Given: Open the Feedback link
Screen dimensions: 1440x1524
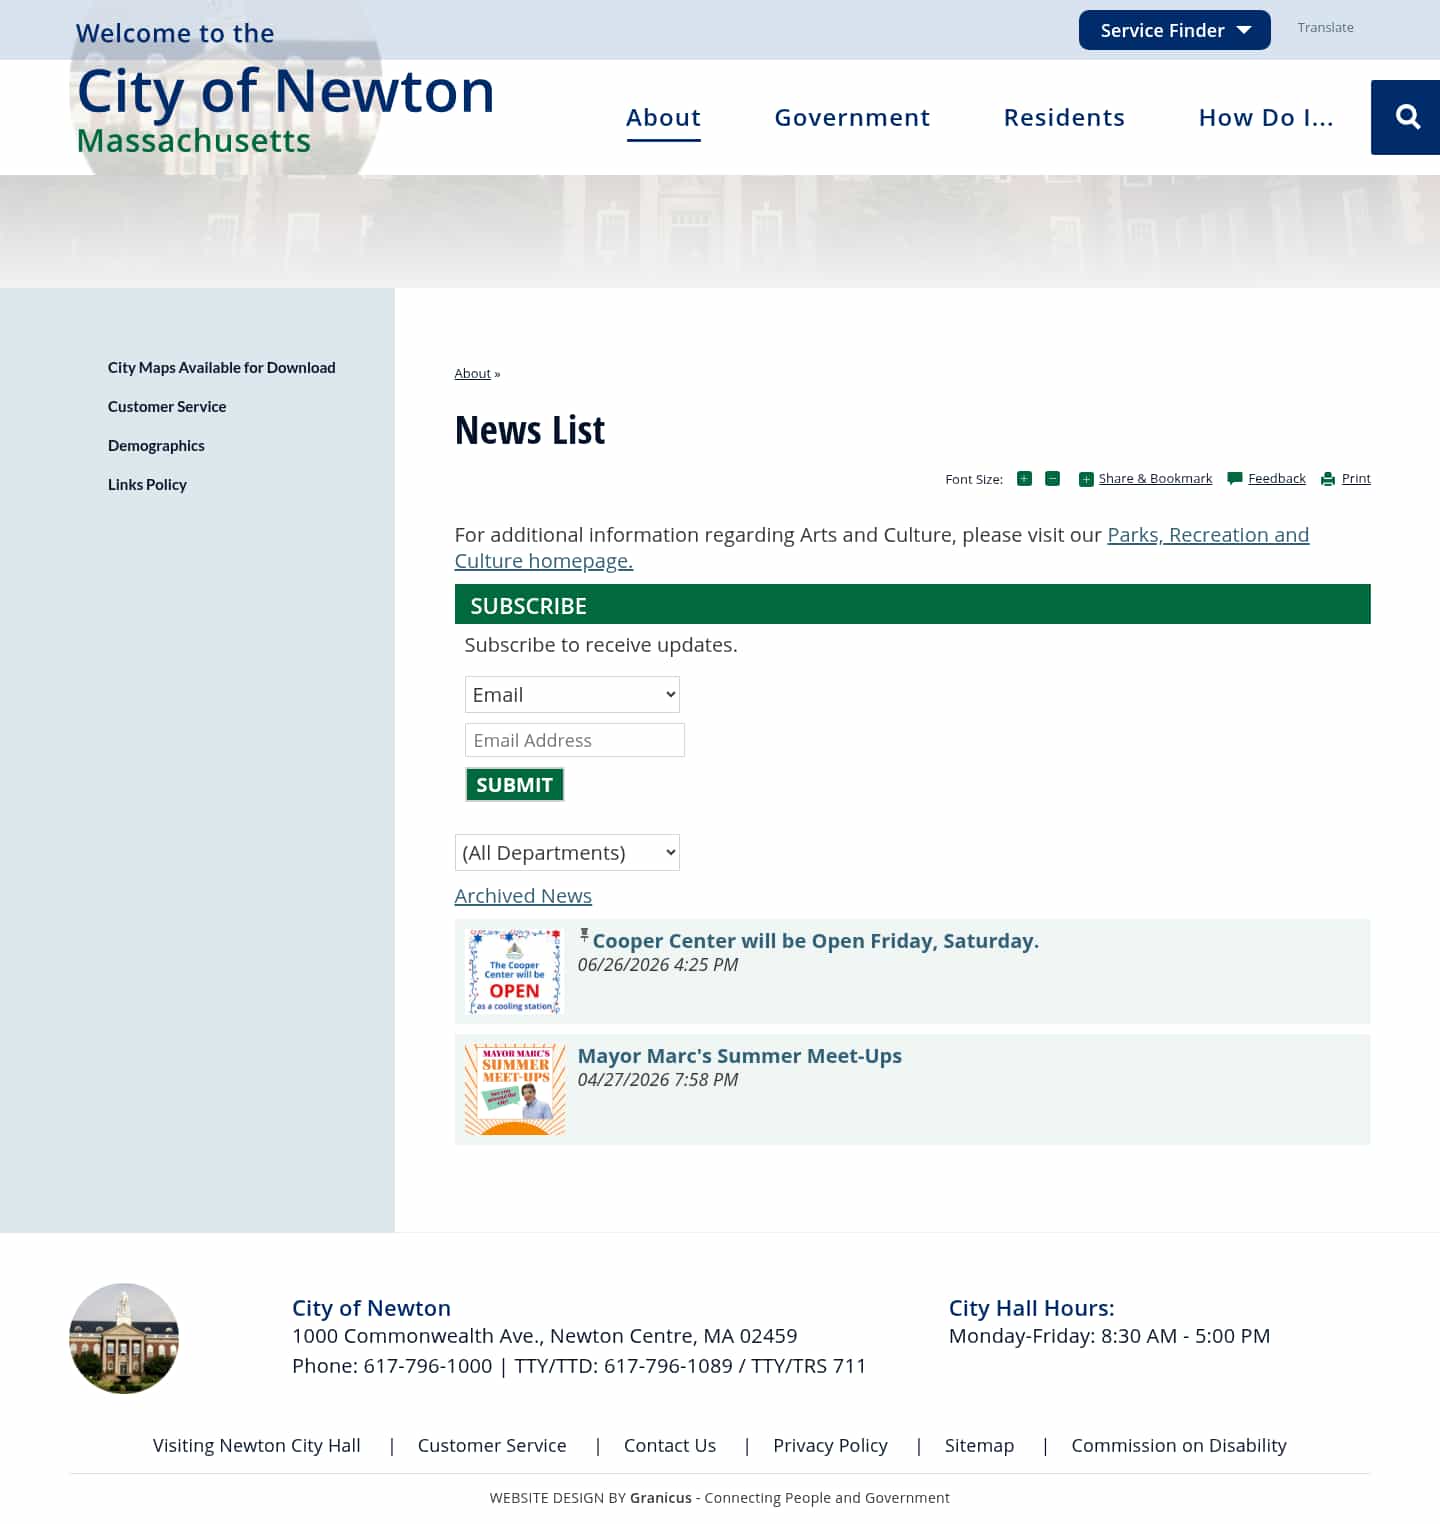Looking at the screenshot, I should (x=1277, y=479).
